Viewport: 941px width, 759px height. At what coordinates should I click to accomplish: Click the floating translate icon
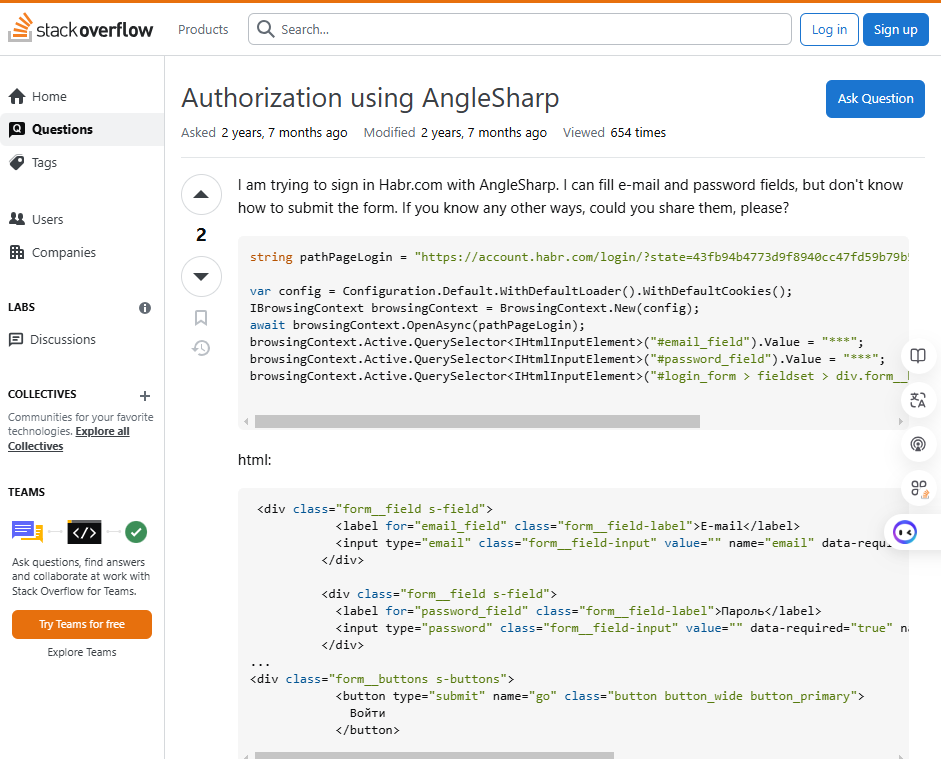click(x=918, y=400)
